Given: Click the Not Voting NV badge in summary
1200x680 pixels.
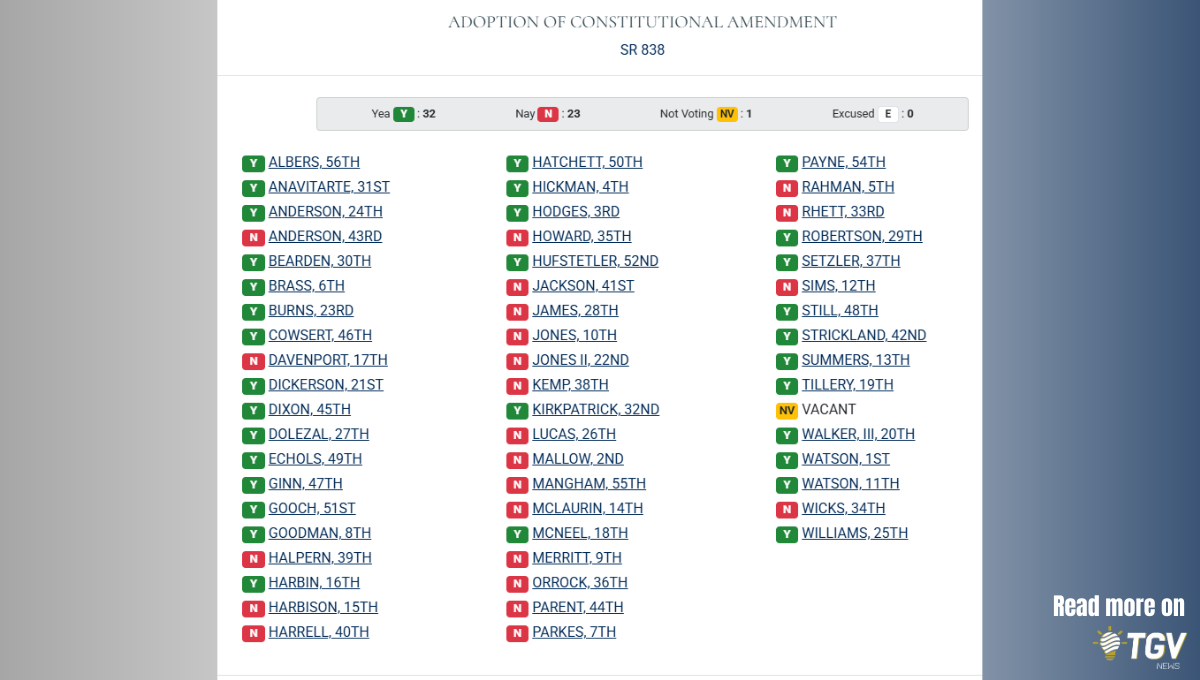Looking at the screenshot, I should [727, 114].
